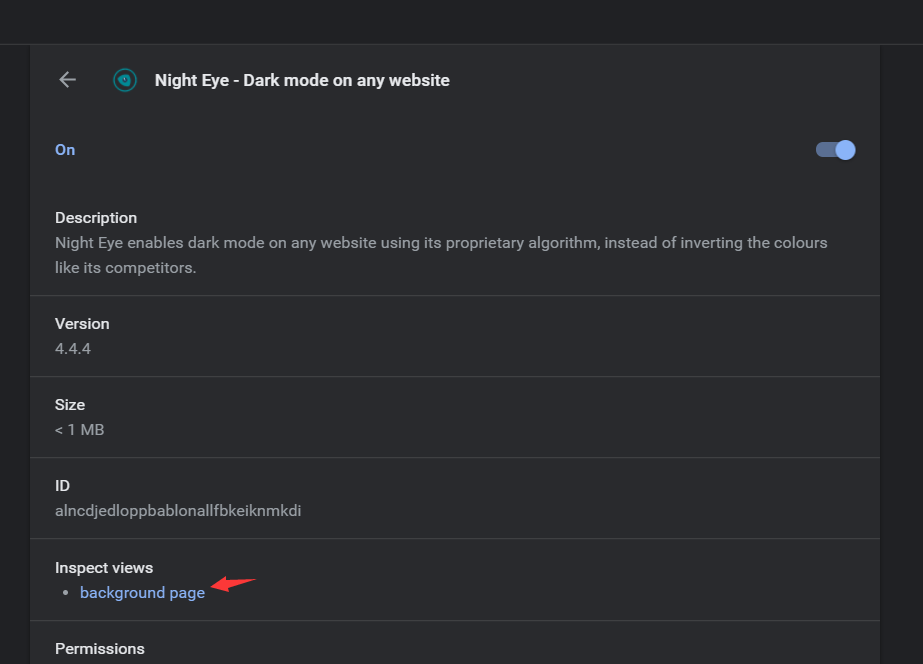Click the "< 1 MB" size value
Viewport: 923px width, 664px height.
tap(80, 430)
